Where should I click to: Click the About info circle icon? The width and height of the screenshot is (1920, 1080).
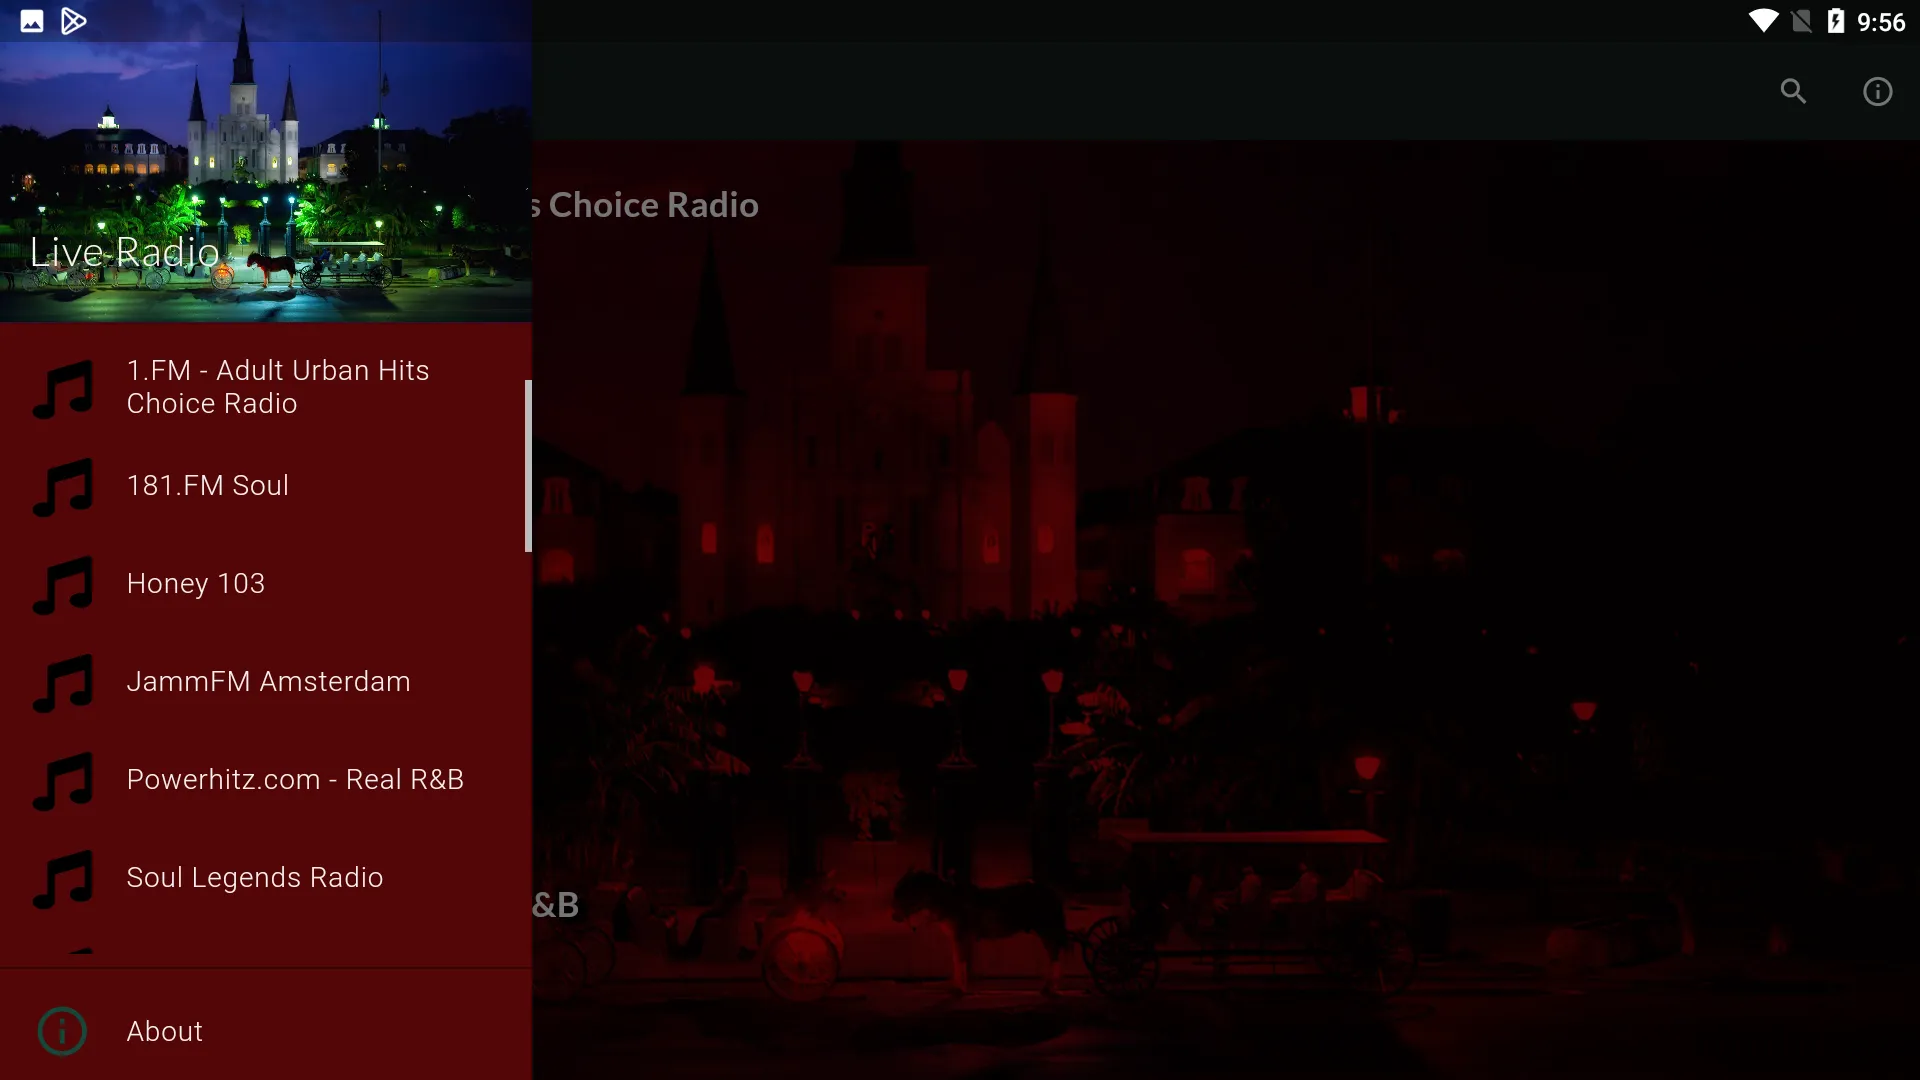click(62, 1030)
